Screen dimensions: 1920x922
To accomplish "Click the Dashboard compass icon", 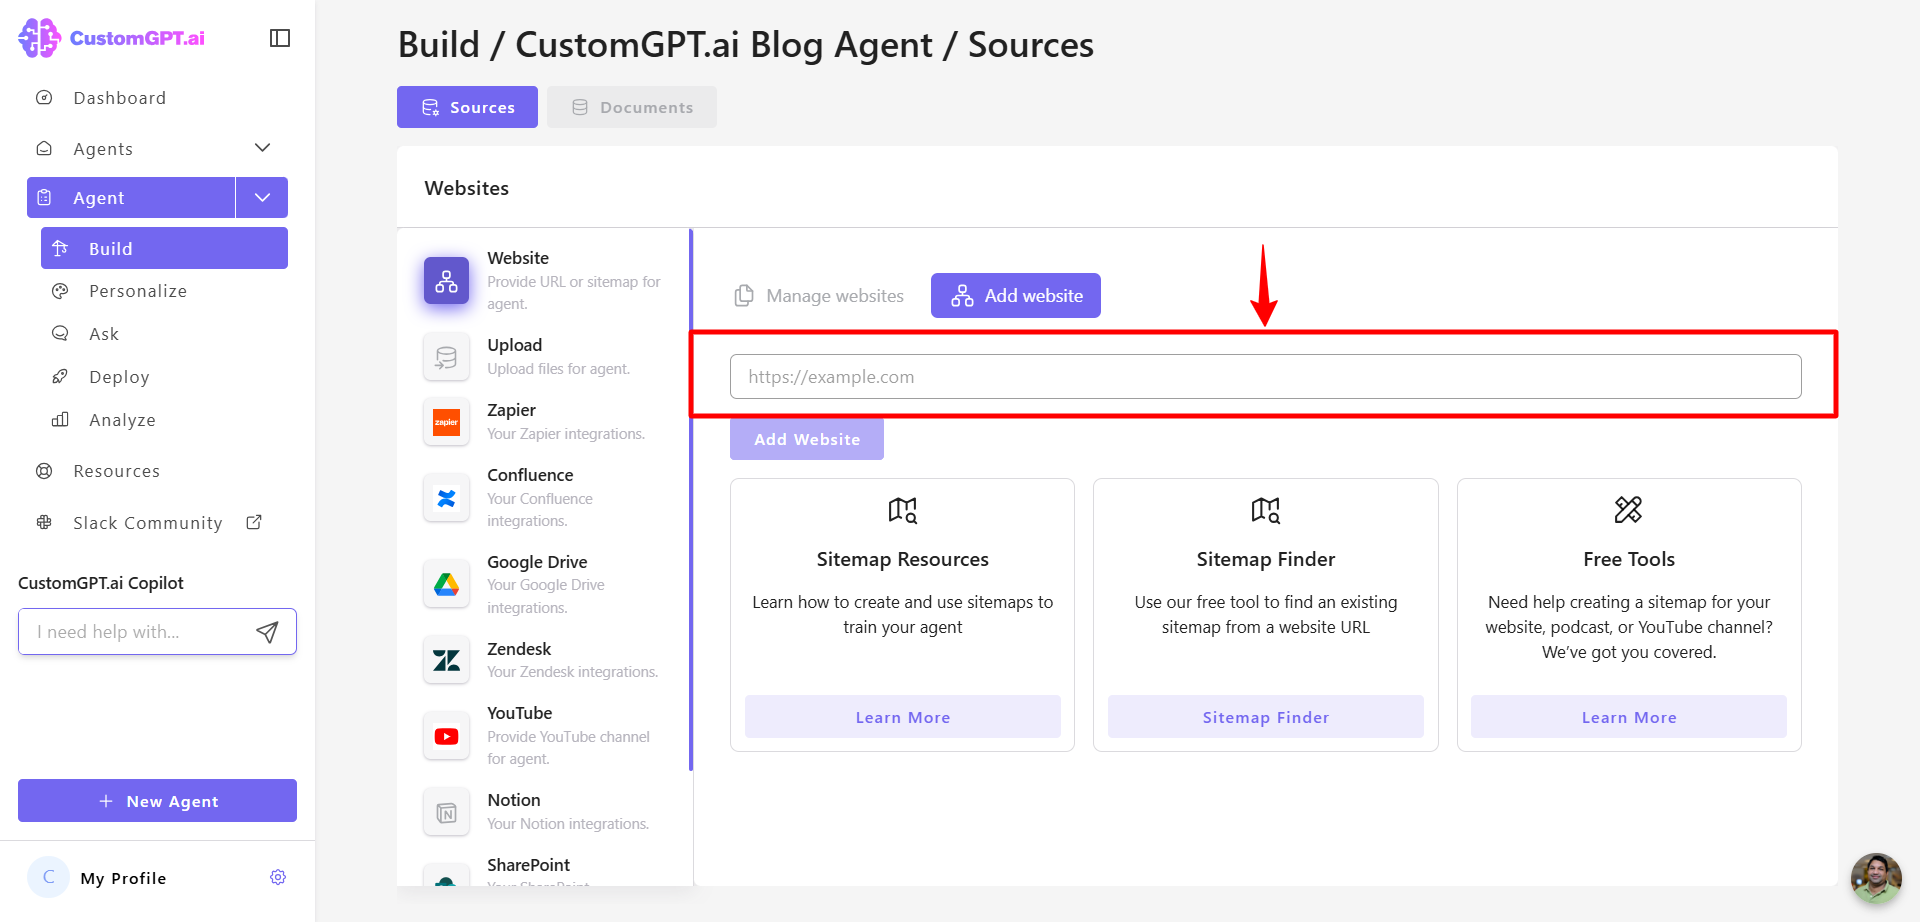I will (44, 98).
